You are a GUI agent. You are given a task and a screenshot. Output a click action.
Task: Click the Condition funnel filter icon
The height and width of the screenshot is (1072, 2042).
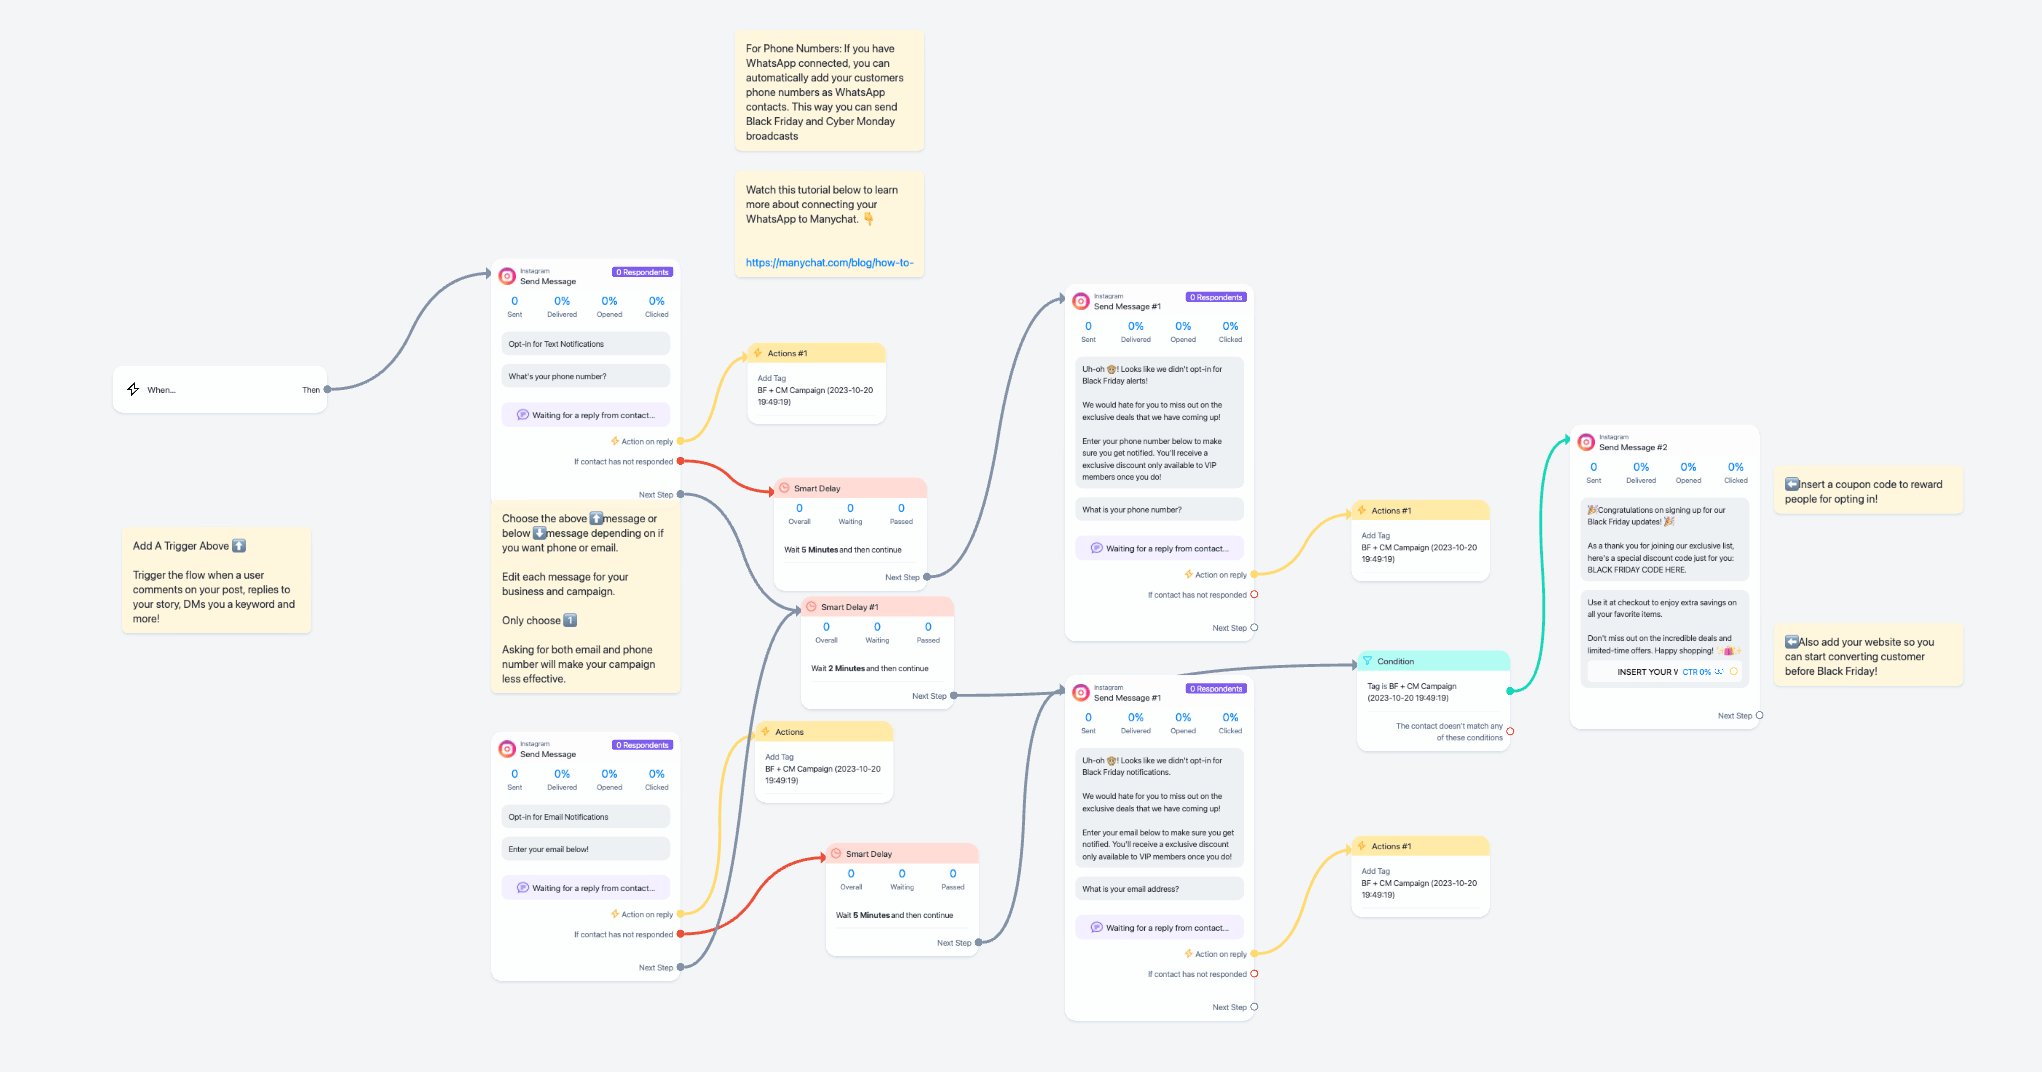point(1367,661)
